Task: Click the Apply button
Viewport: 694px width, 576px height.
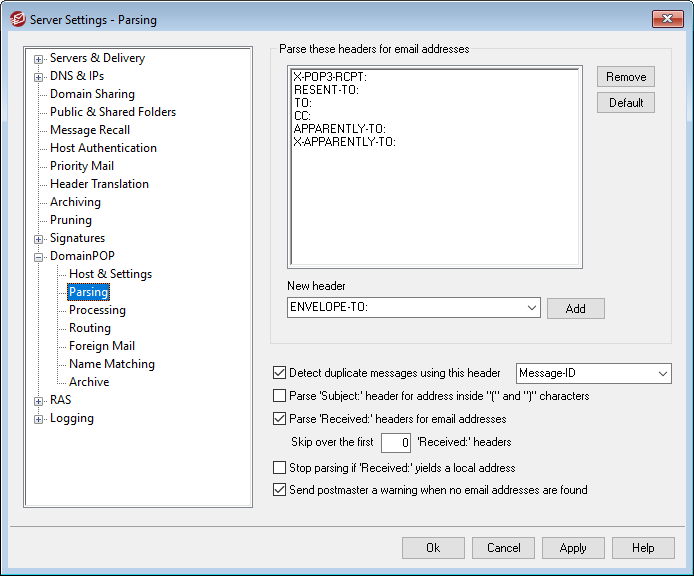Action: click(x=573, y=548)
